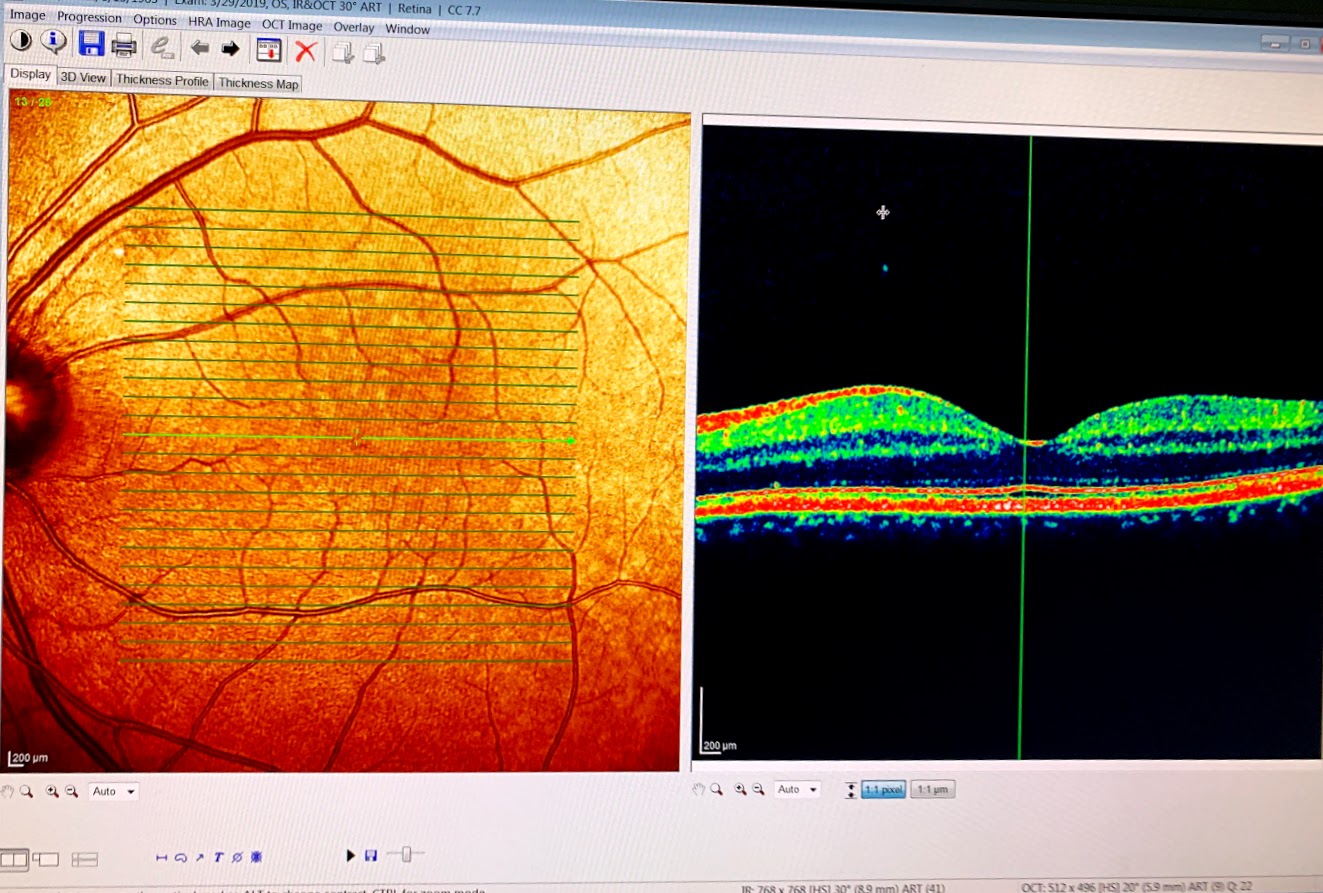Switch to the overlapping windows layout
The width and height of the screenshot is (1323, 893).
46,859
